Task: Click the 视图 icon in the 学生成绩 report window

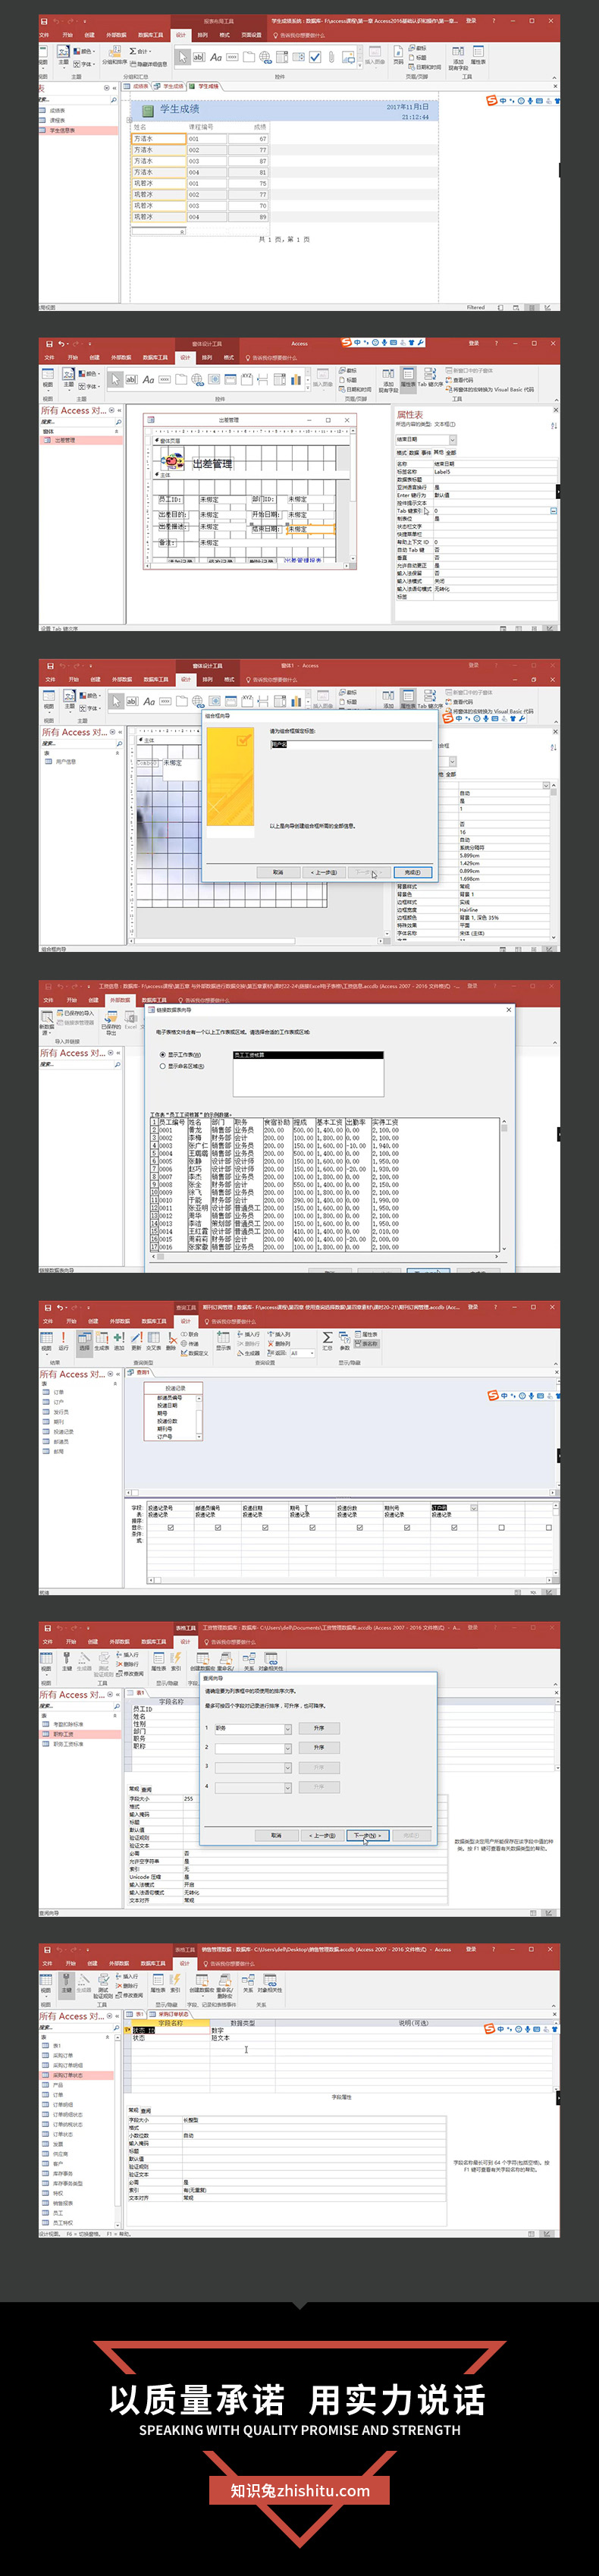Action: pos(44,57)
